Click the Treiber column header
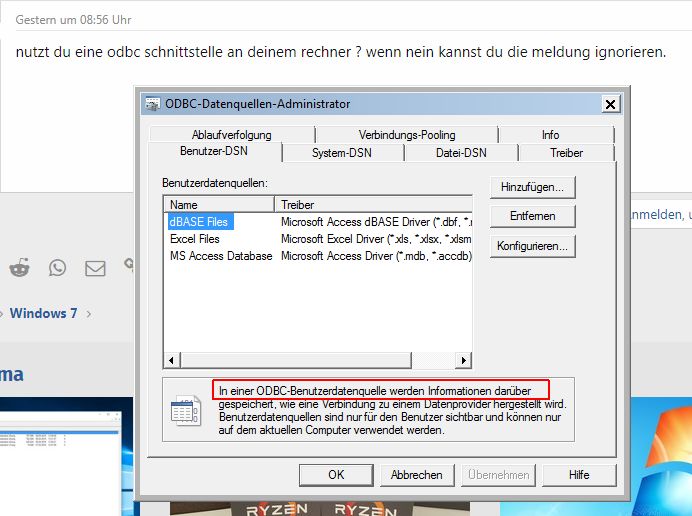This screenshot has width=692, height=516. (373, 205)
